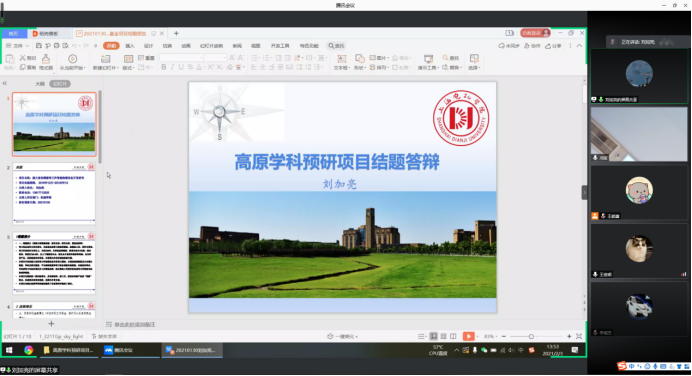Open the Insert ribbon tab

[130, 45]
